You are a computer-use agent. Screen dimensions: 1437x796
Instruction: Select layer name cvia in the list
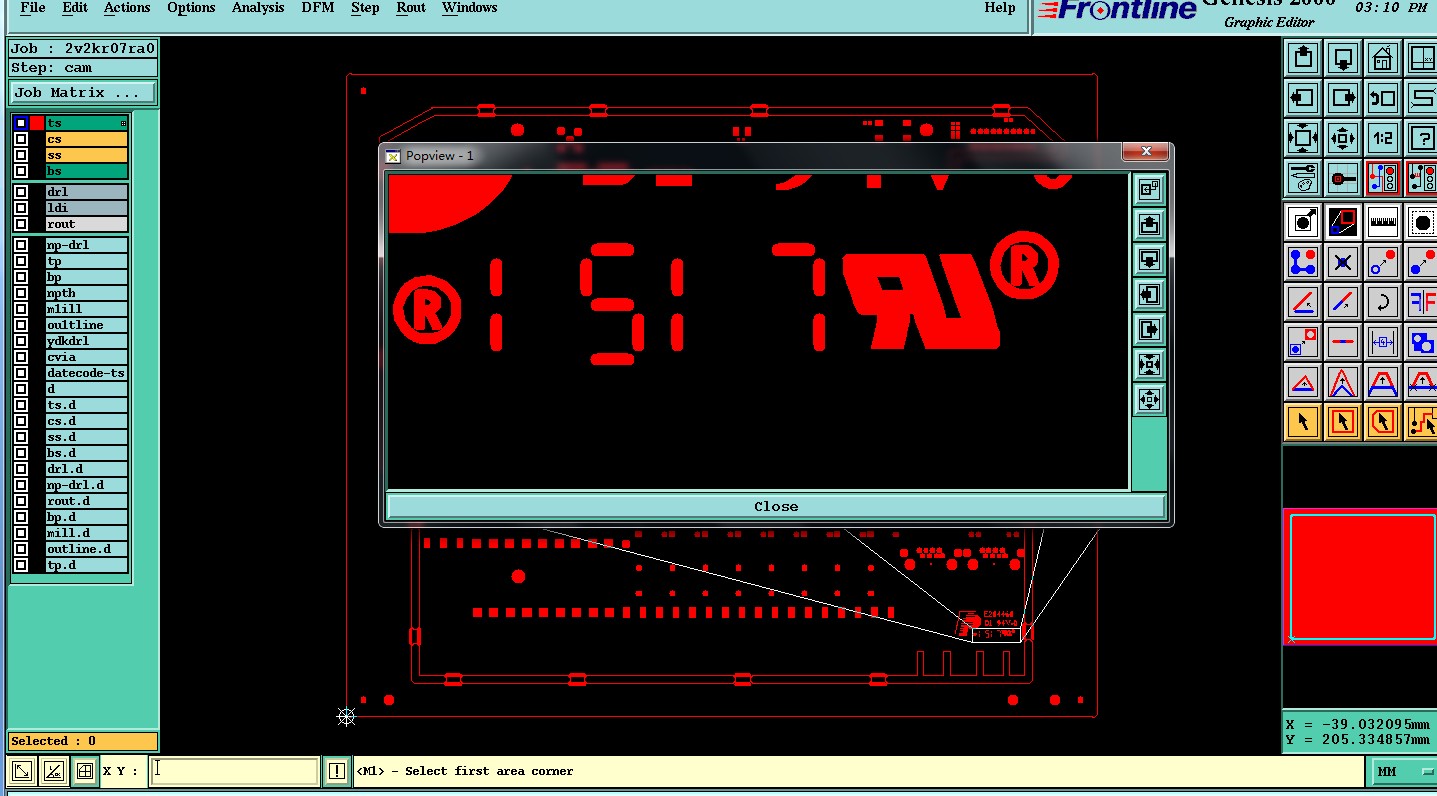tap(86, 357)
